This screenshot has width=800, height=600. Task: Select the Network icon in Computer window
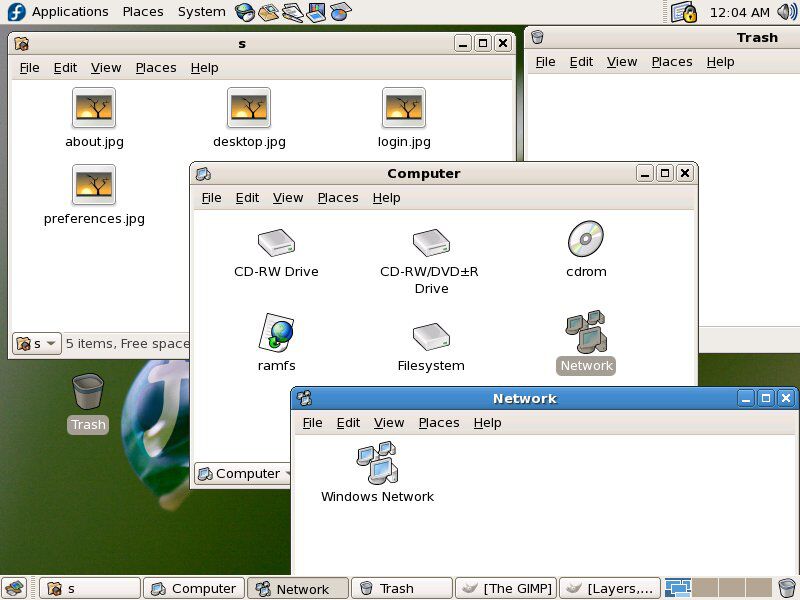click(x=586, y=333)
